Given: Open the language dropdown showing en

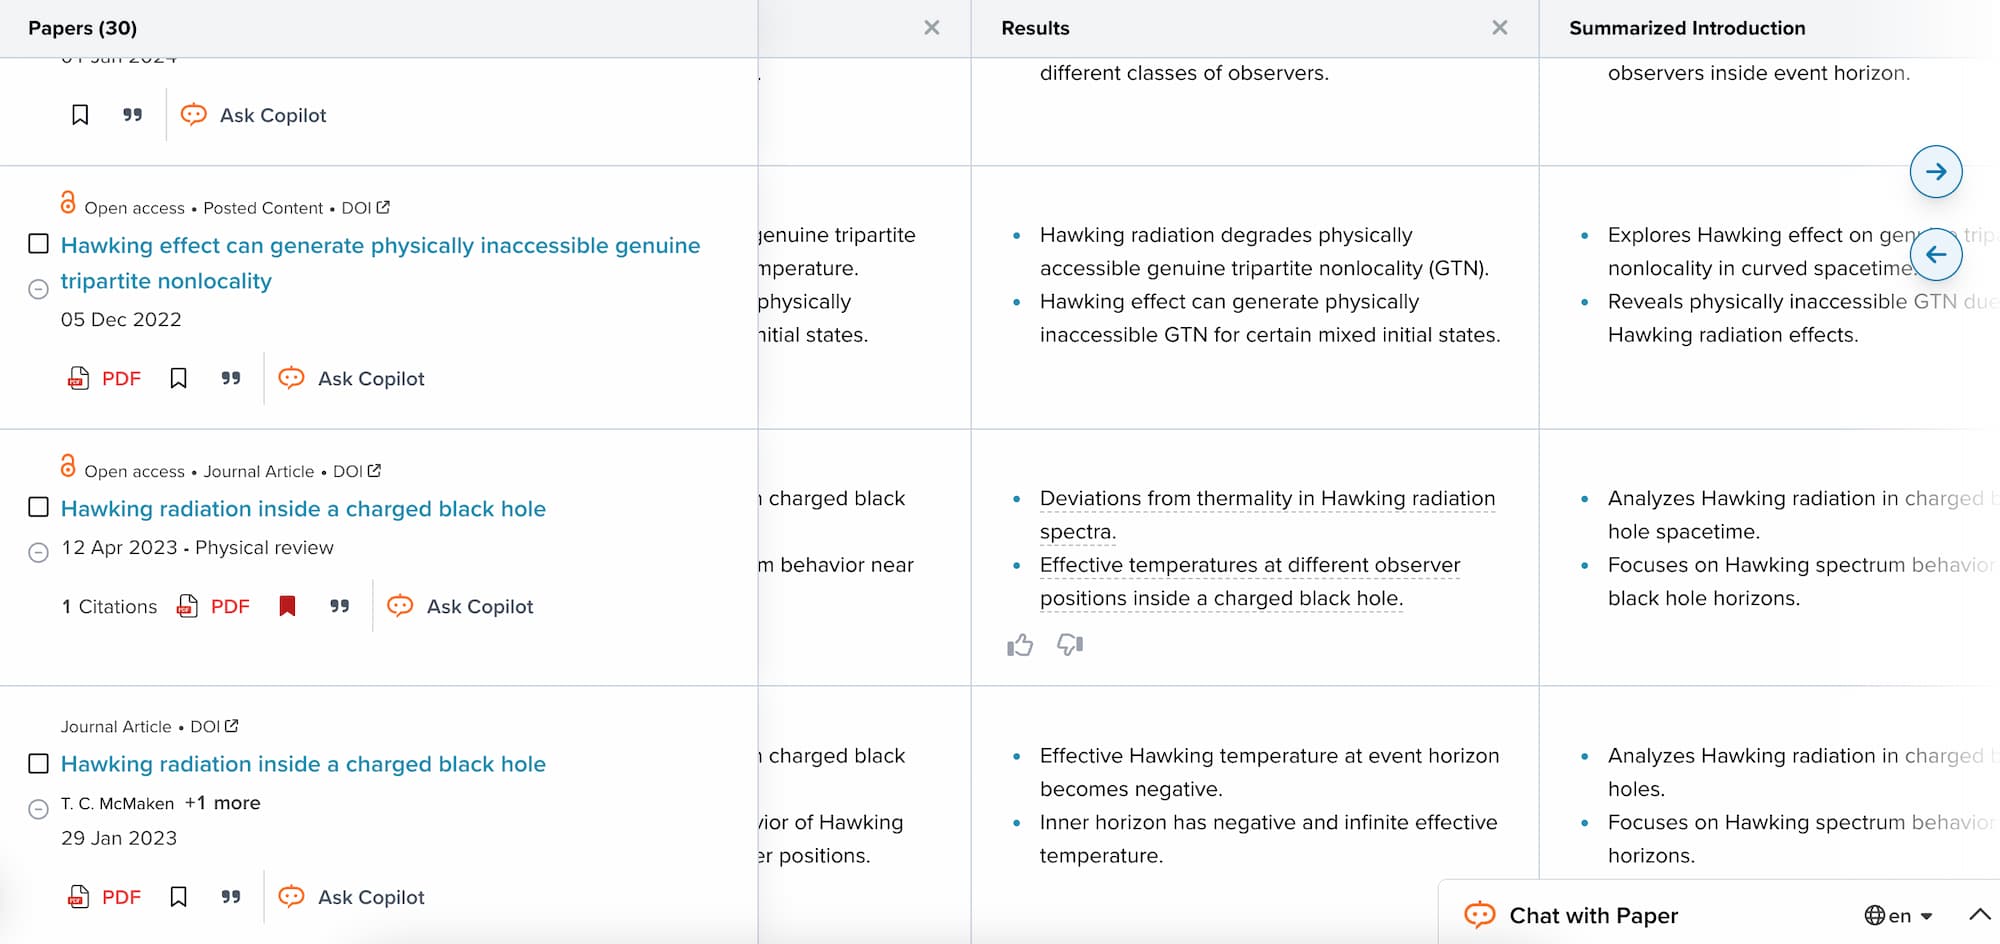Looking at the screenshot, I should click(1896, 915).
